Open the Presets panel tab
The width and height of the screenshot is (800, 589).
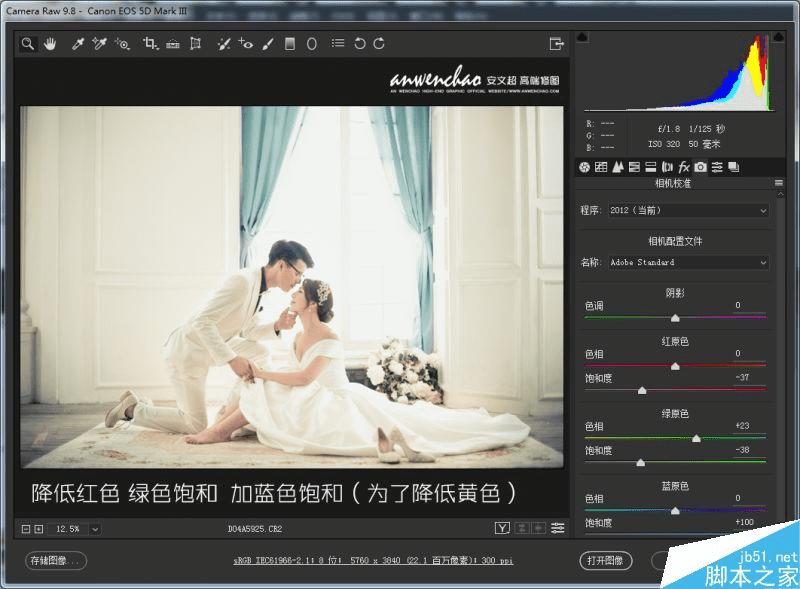717,167
